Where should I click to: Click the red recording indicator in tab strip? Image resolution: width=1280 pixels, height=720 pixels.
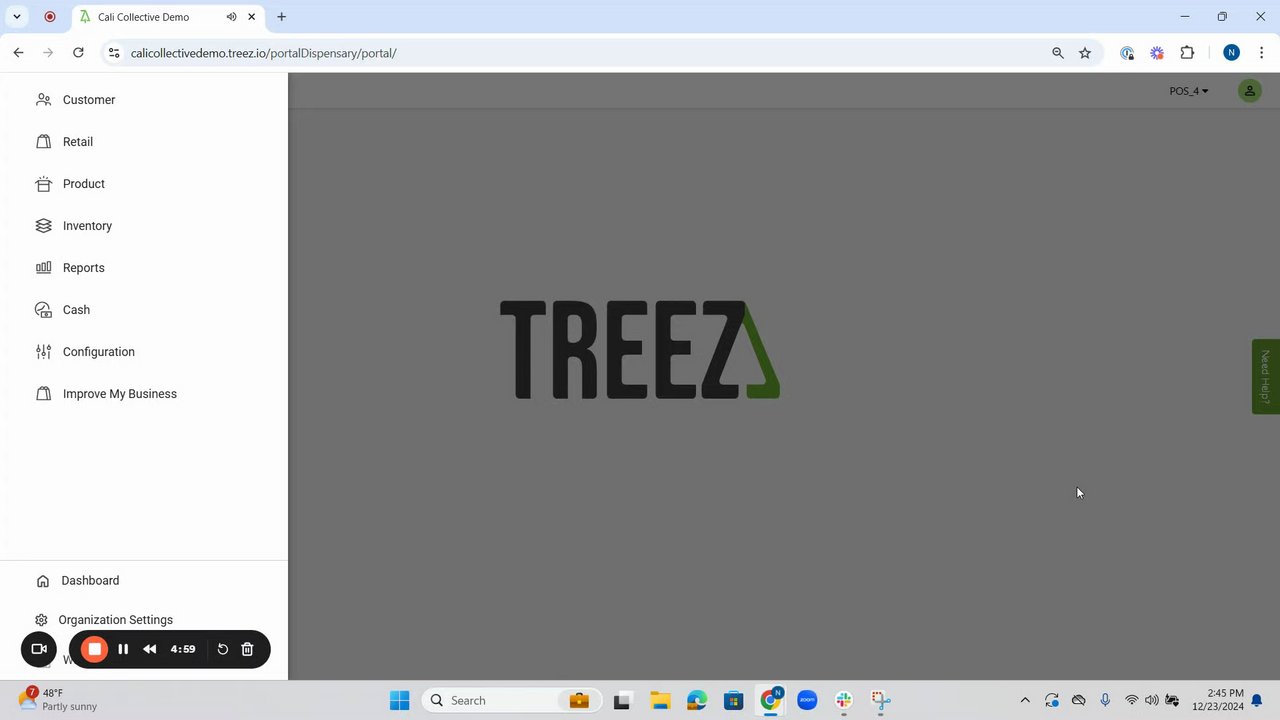click(x=50, y=17)
